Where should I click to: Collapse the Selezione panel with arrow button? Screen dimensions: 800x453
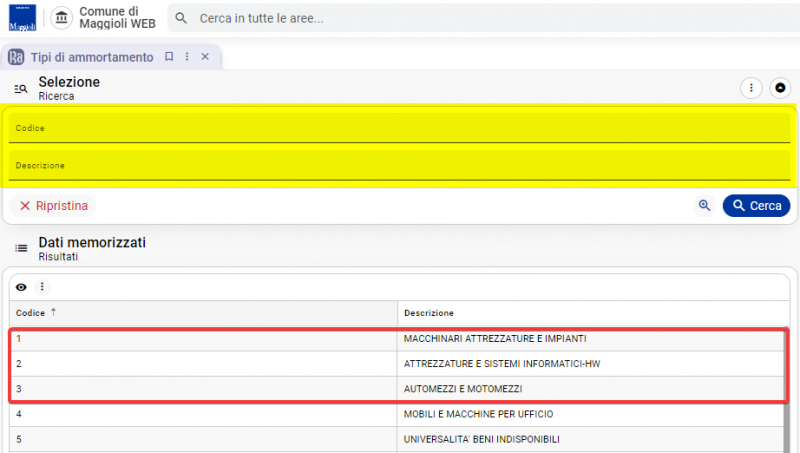pos(780,88)
